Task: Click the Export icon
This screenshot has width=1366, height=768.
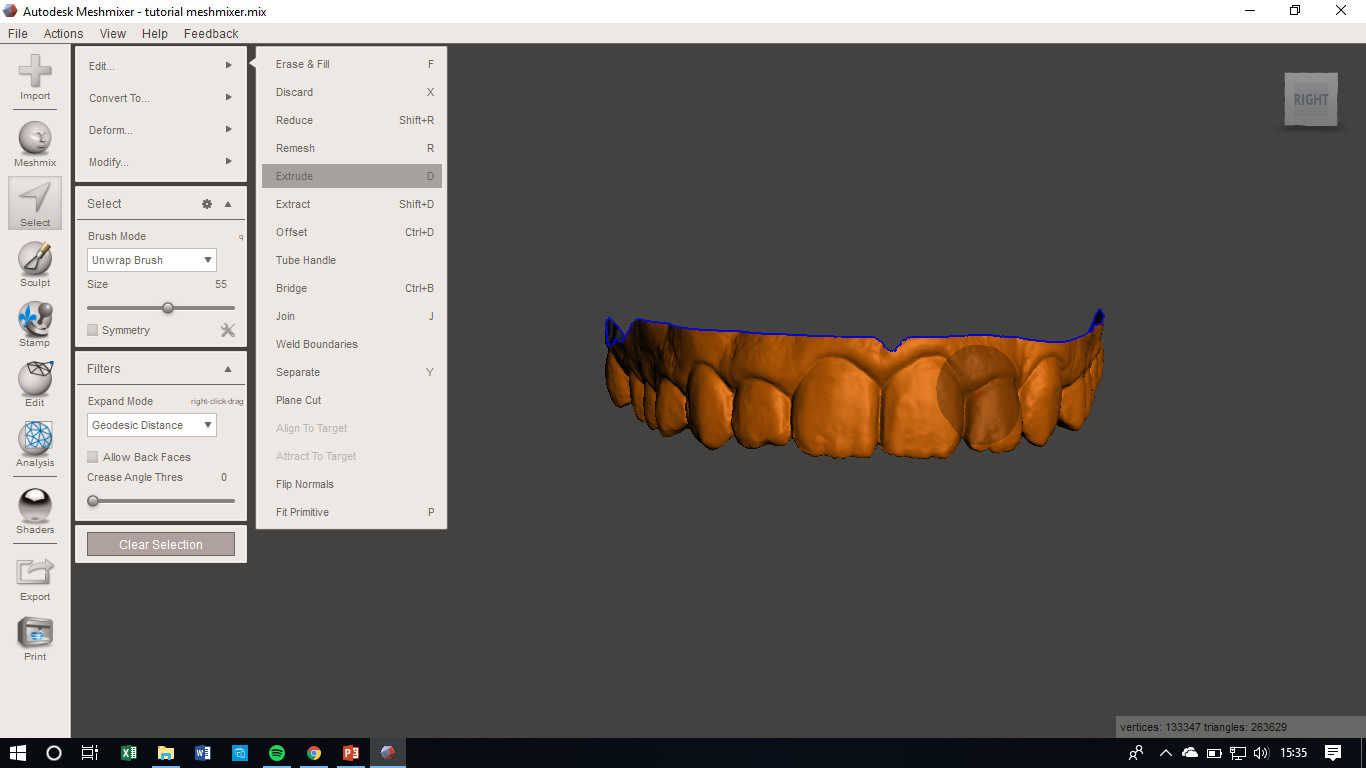Action: 35,578
